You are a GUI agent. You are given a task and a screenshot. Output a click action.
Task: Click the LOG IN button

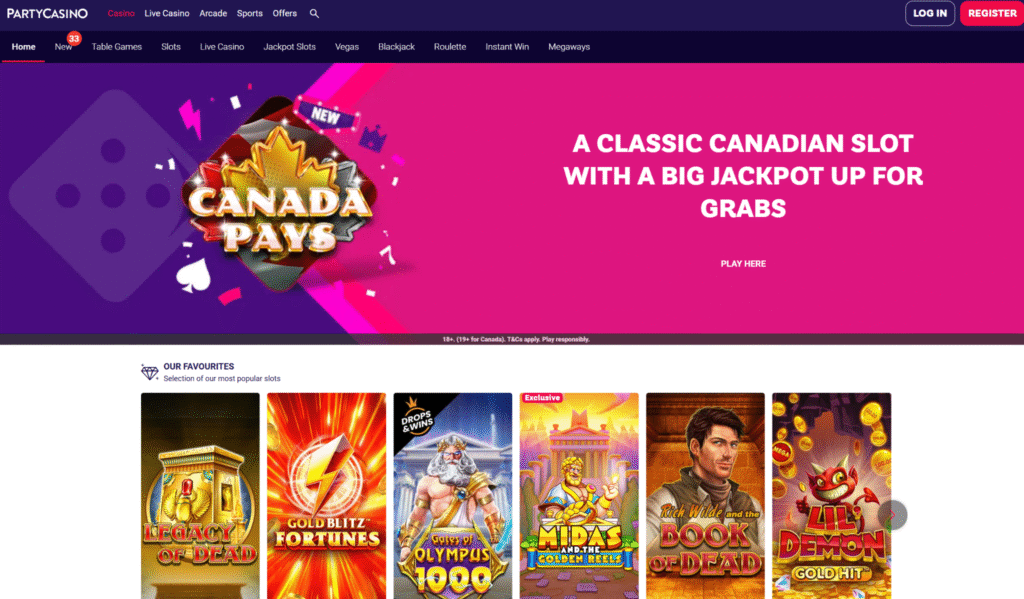(930, 13)
